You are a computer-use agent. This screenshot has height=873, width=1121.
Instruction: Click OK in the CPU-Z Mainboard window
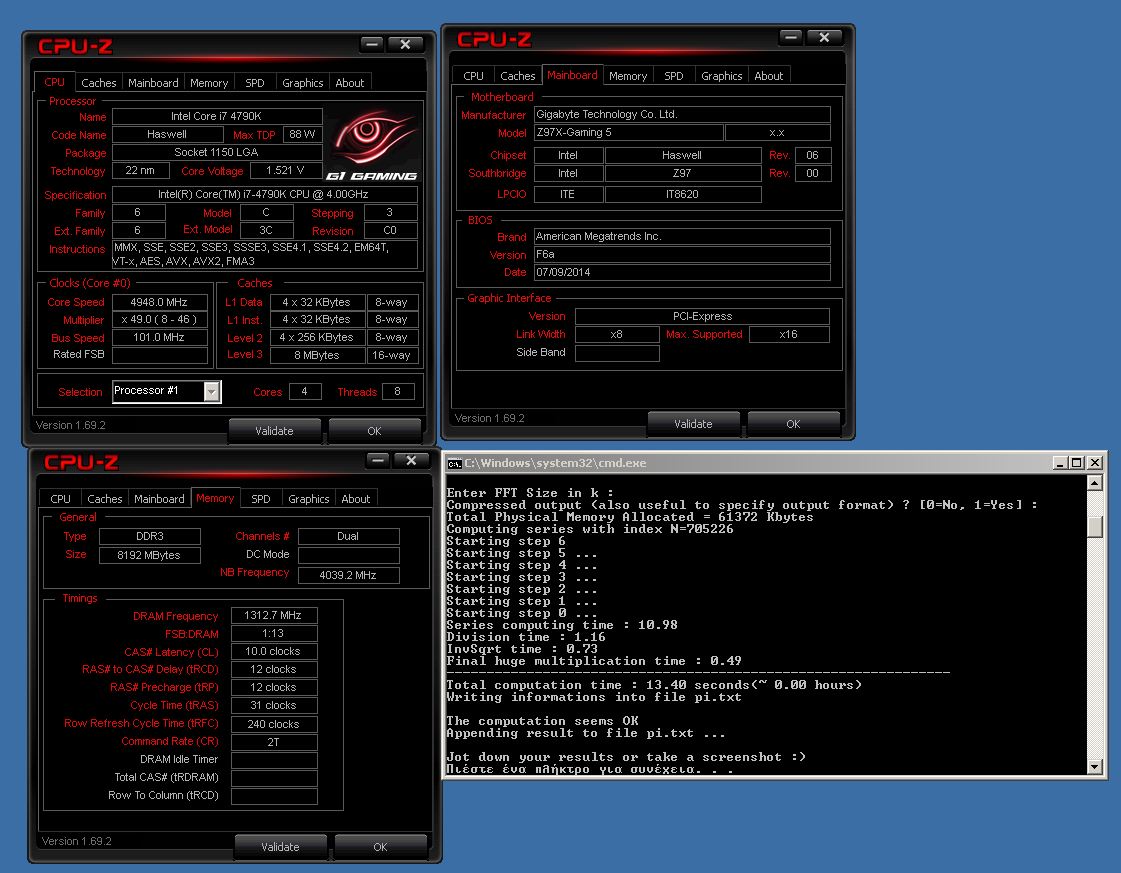[794, 424]
